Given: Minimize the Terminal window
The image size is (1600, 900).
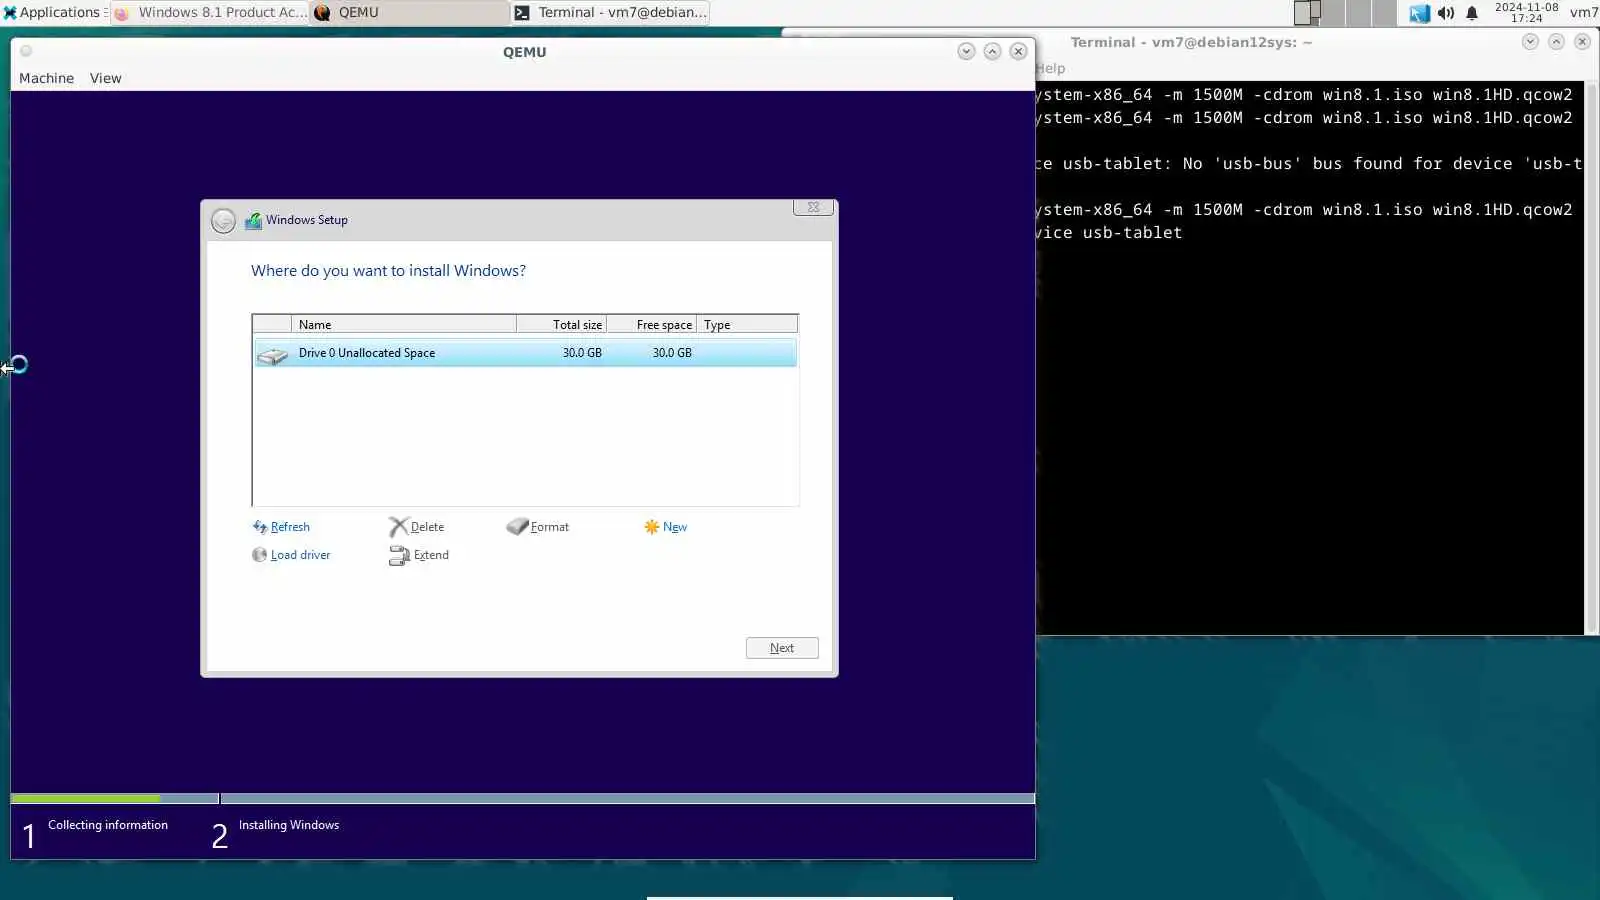Looking at the screenshot, I should 1530,41.
